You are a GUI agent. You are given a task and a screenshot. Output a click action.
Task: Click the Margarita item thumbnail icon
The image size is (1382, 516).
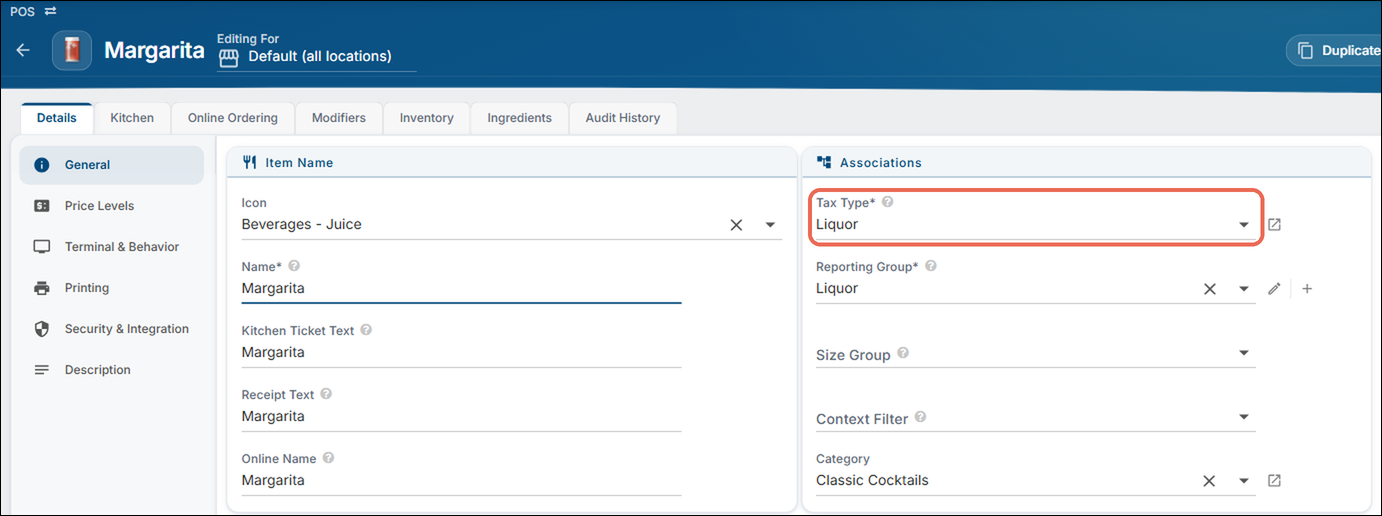point(72,50)
